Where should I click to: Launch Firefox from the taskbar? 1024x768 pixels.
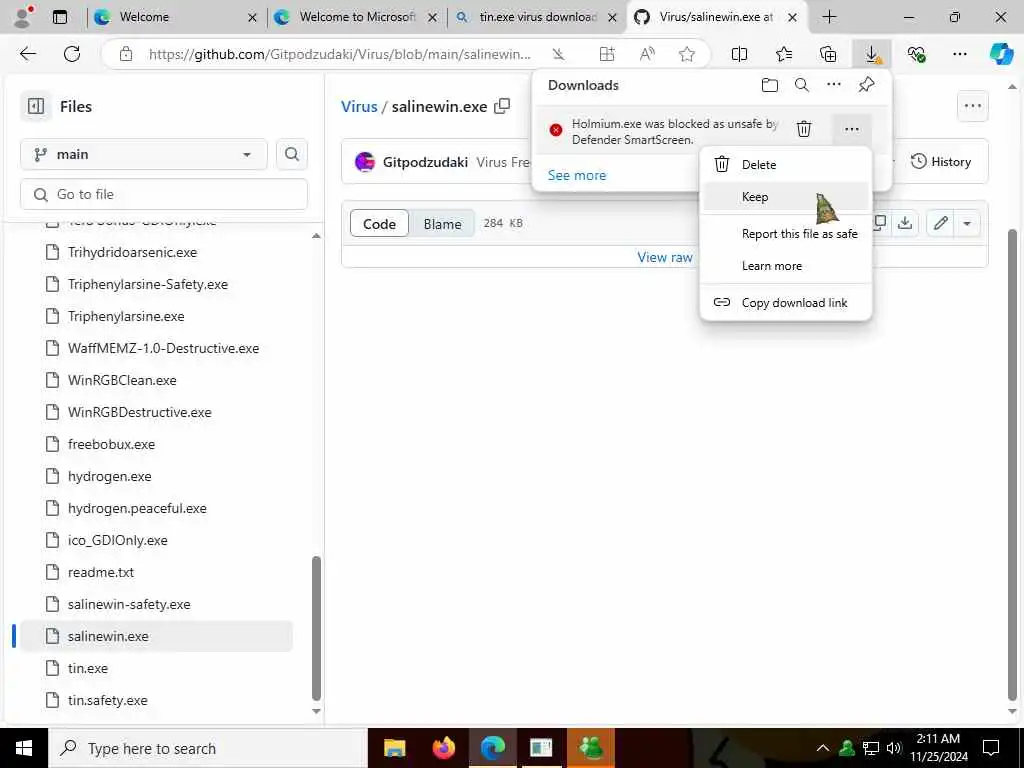[x=443, y=748]
